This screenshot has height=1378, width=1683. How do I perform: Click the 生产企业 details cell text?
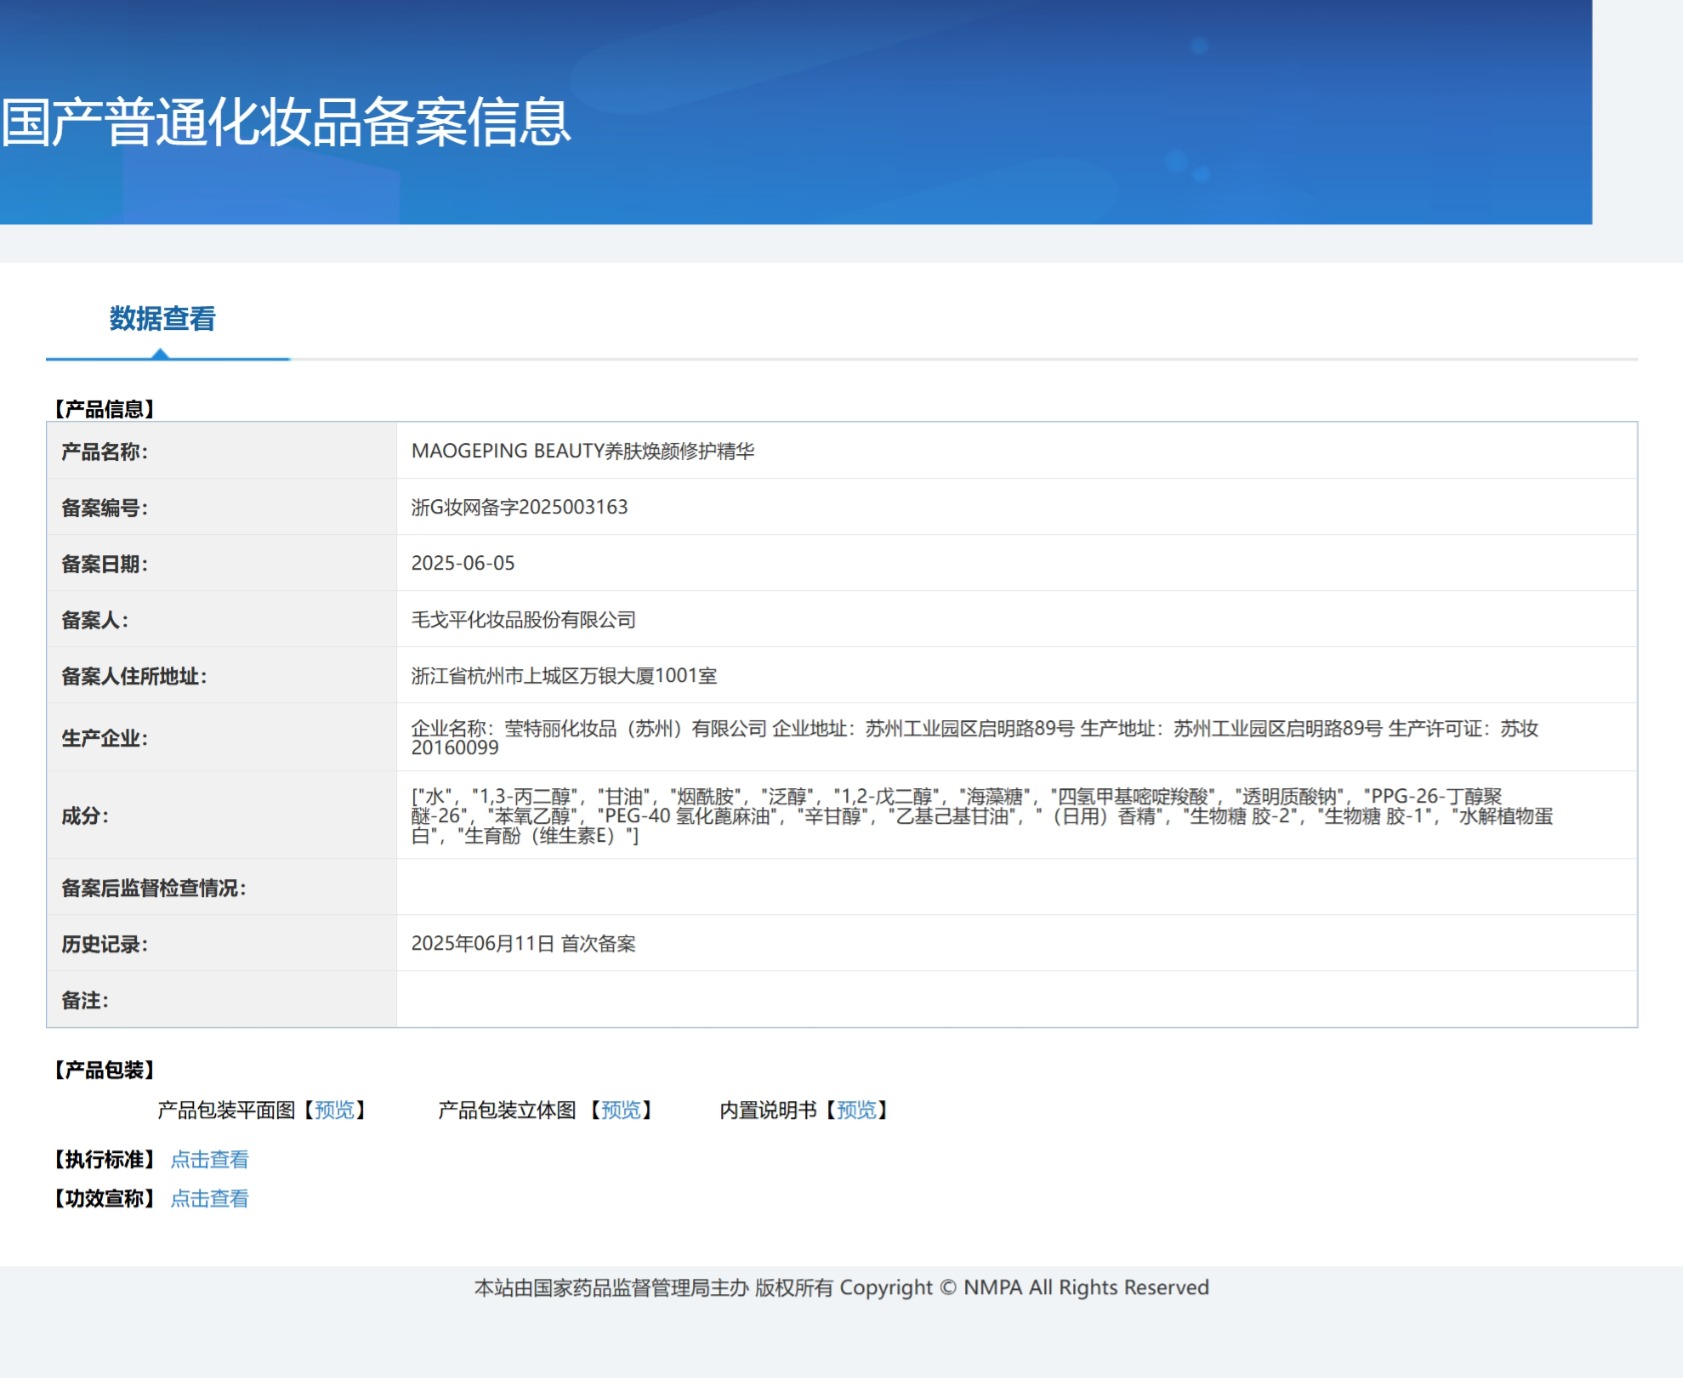975,738
